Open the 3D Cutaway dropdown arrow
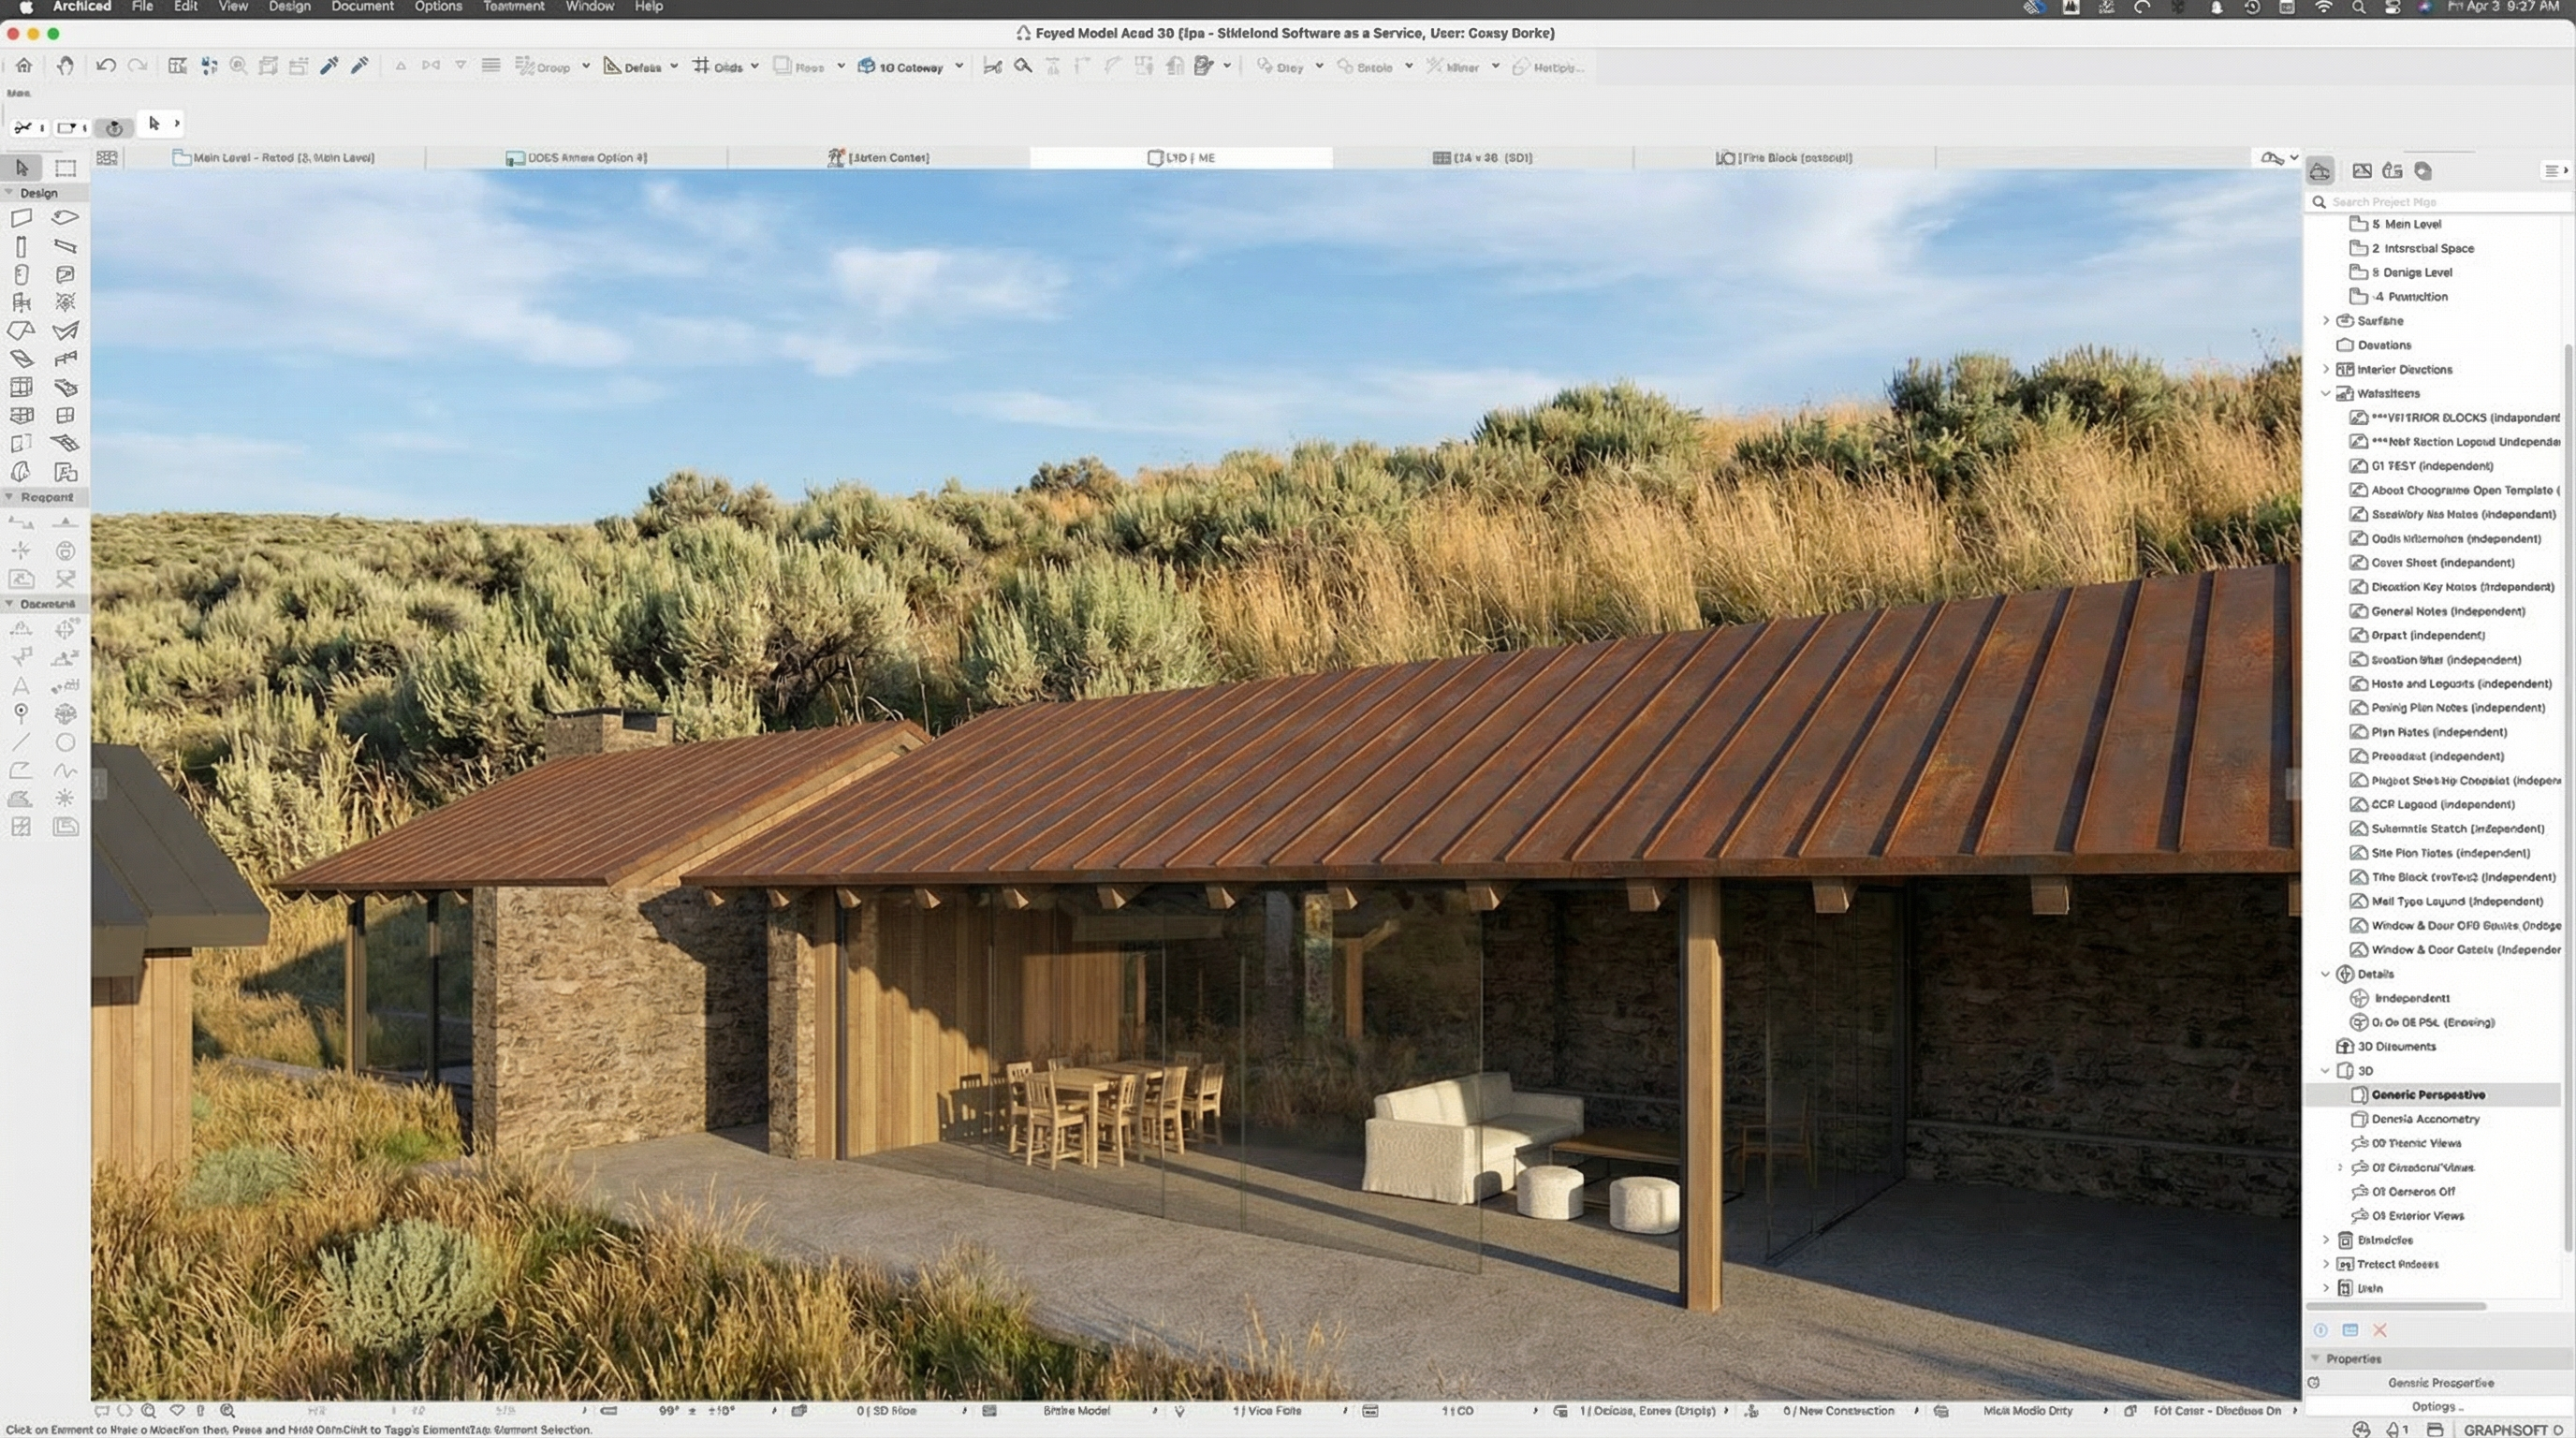2576x1438 pixels. pos(959,67)
